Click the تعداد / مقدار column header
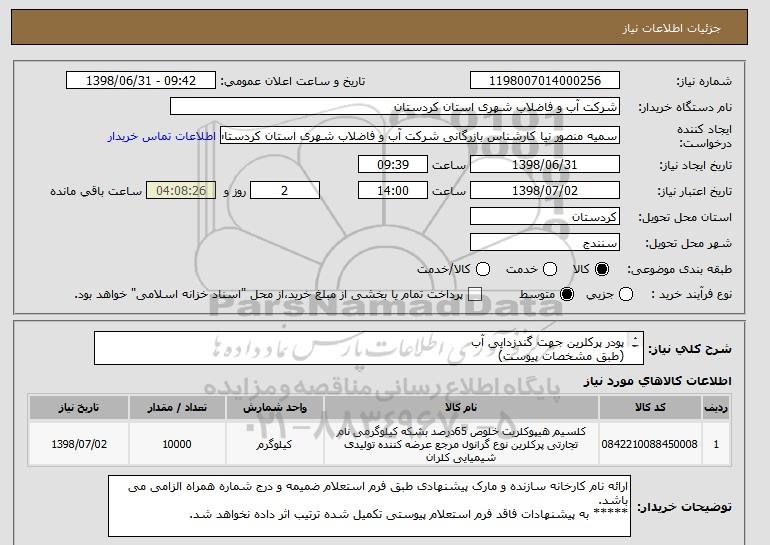This screenshot has height=545, width=770. (177, 408)
